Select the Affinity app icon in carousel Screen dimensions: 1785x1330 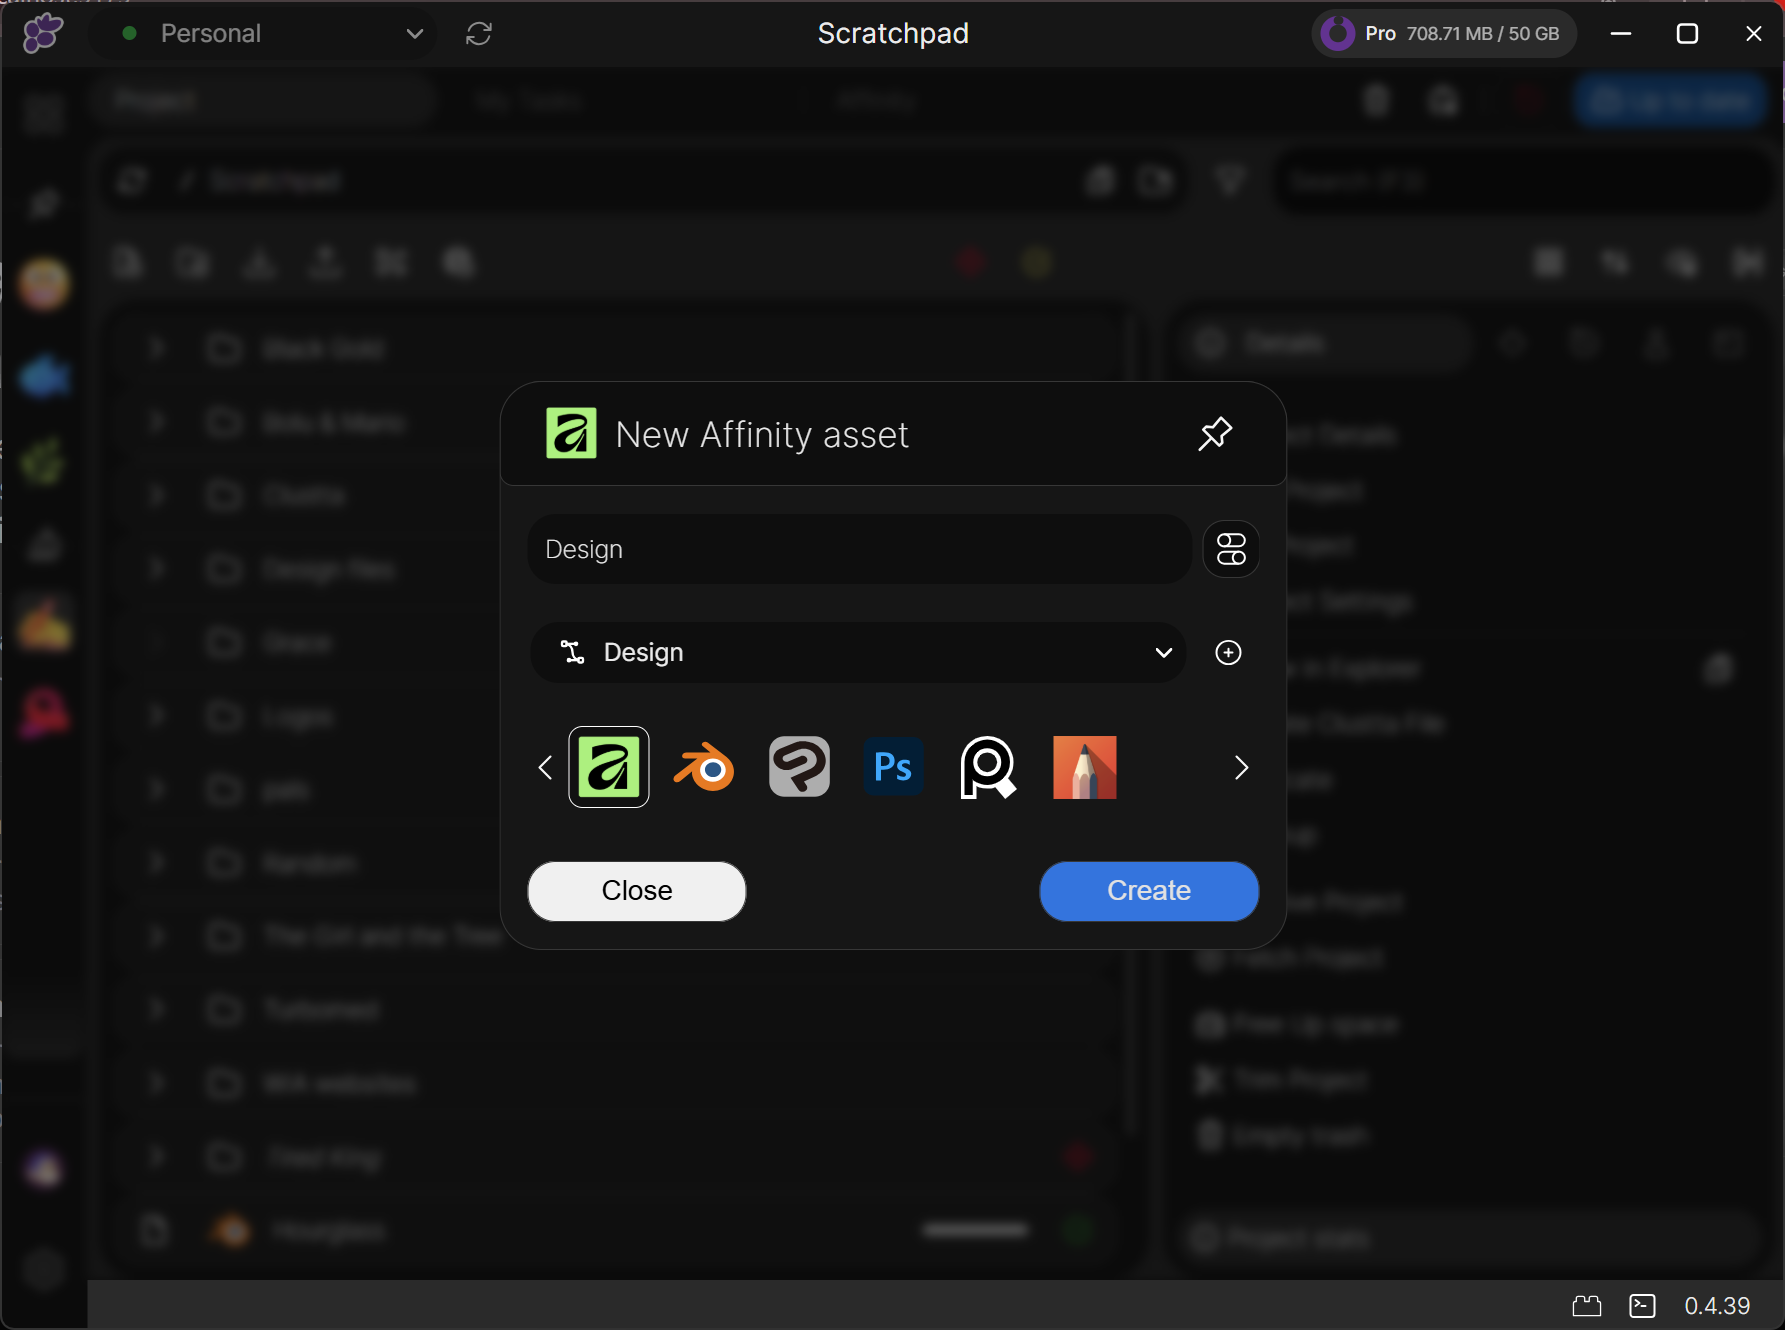(609, 767)
